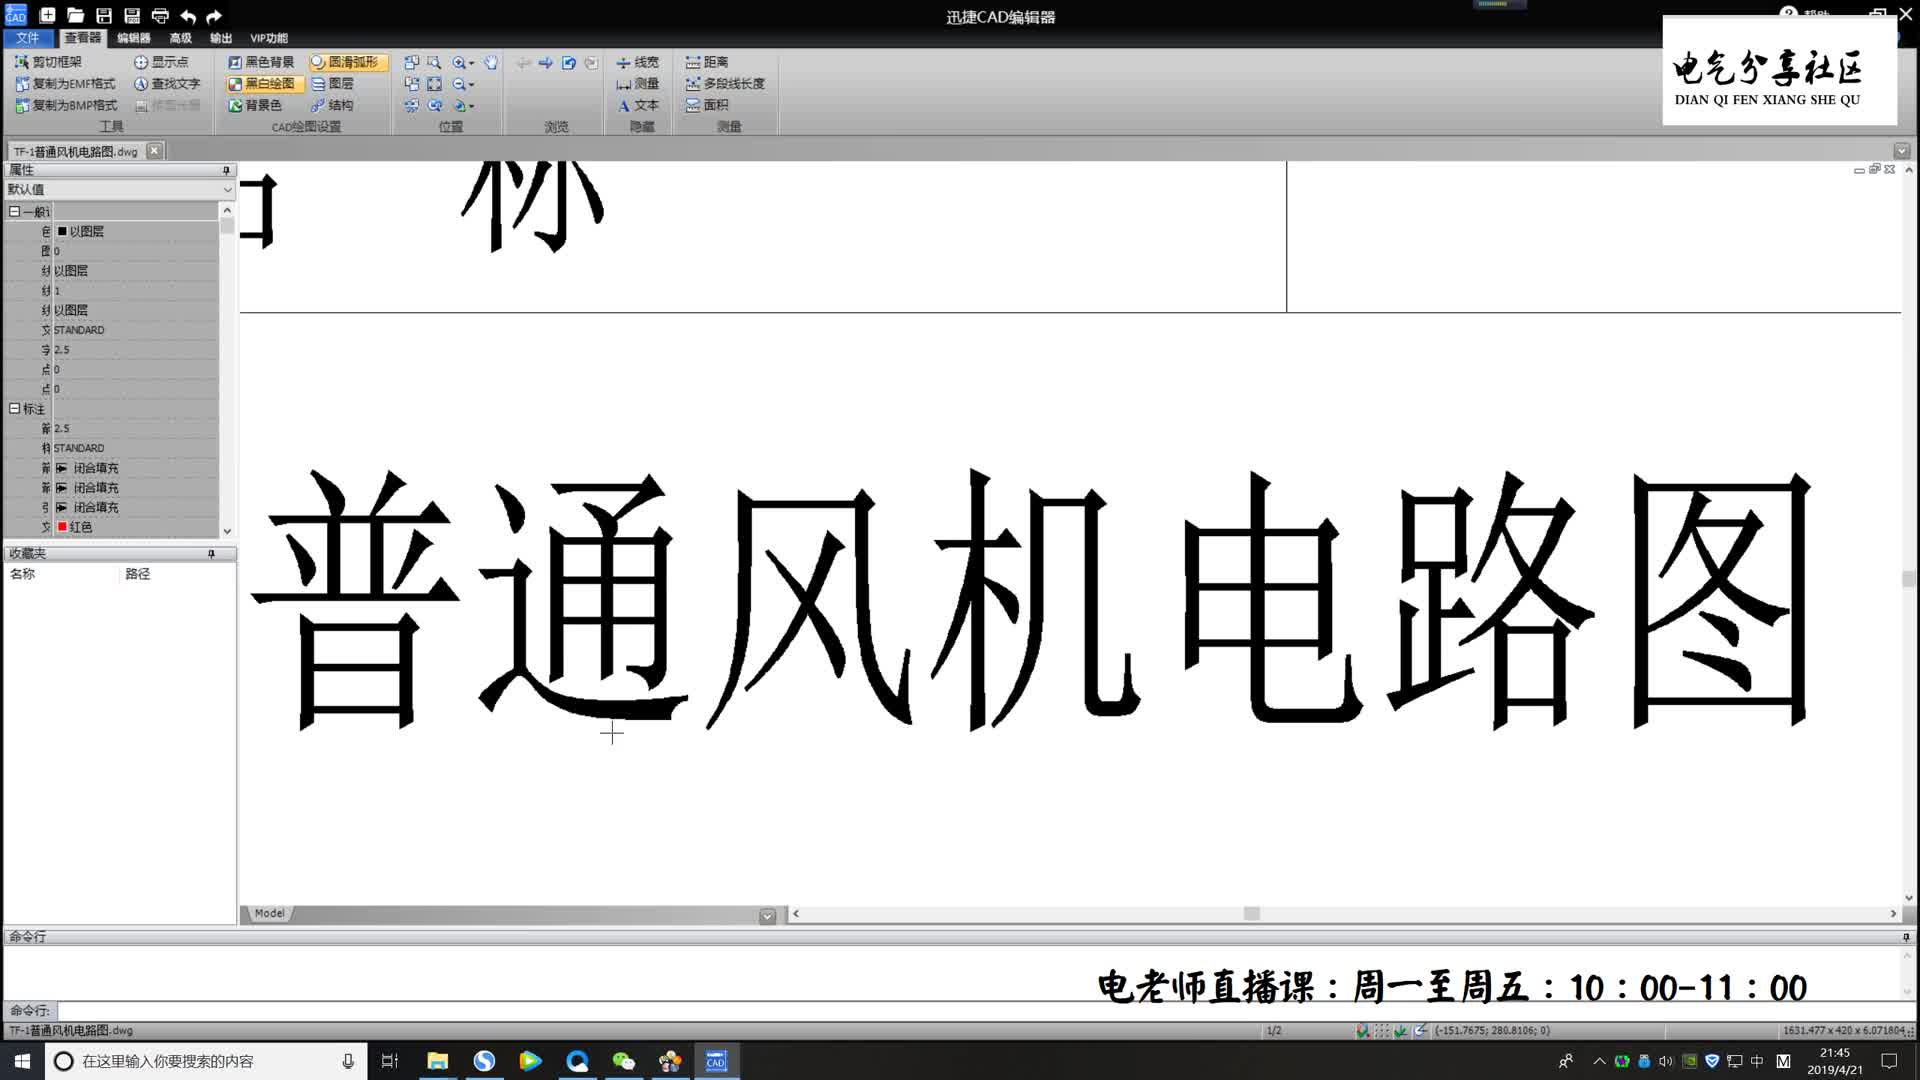Collapse the 一般 property group

(15, 211)
